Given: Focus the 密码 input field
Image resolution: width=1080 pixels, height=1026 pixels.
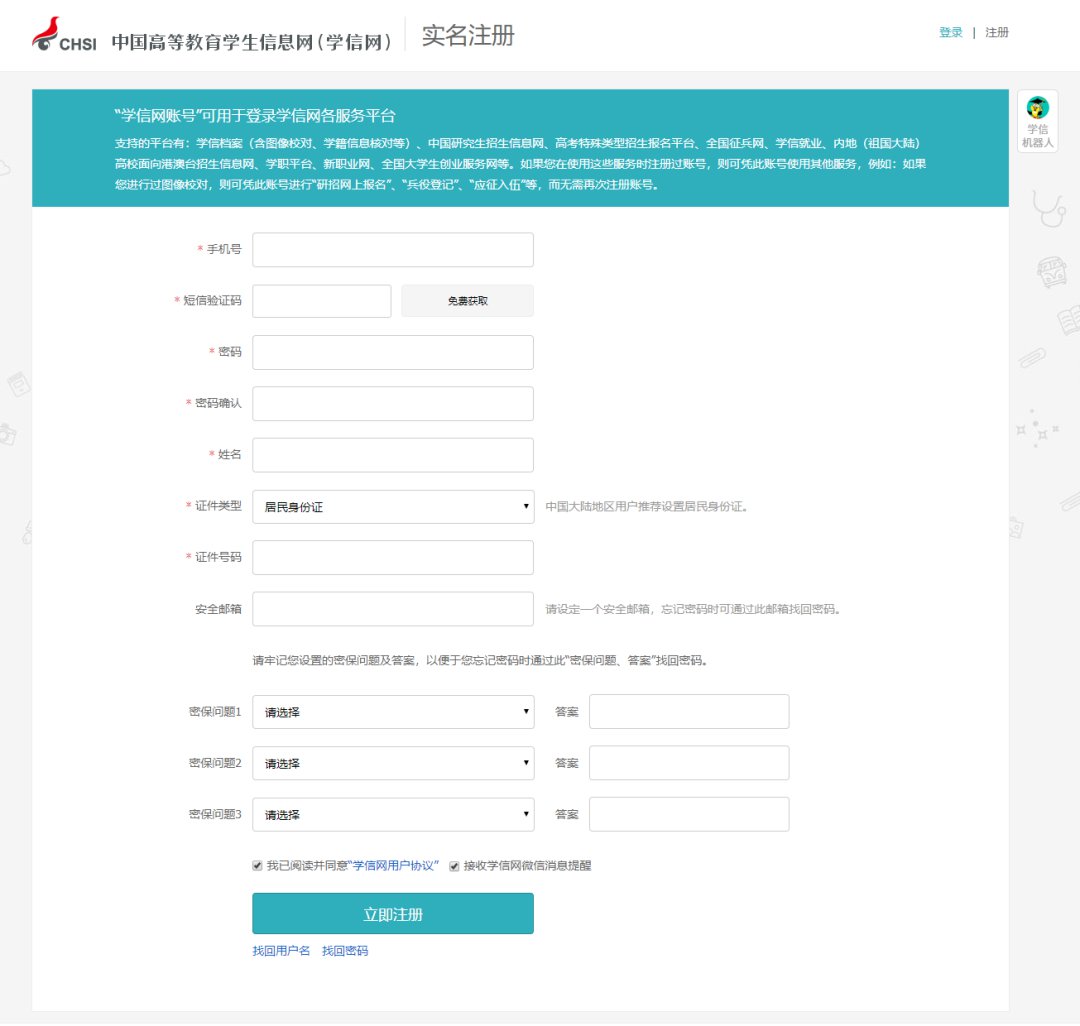Looking at the screenshot, I should (x=393, y=353).
